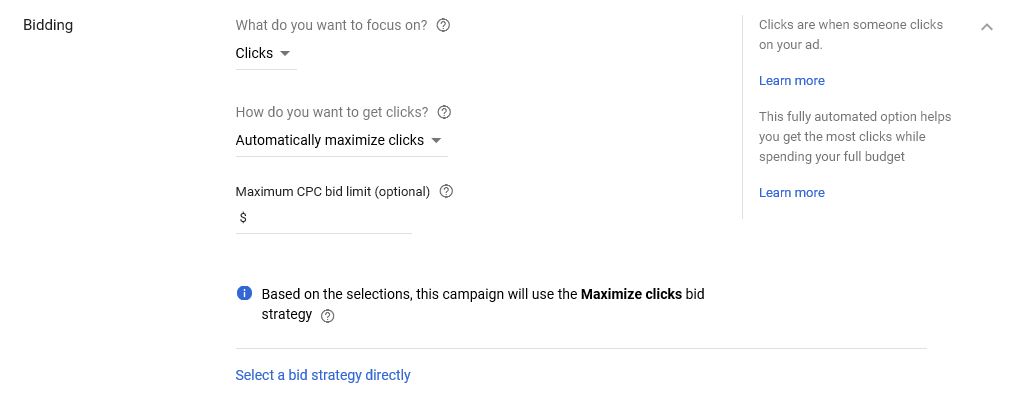Click the "Bidding" section heading
Screen dimensions: 1023x417
pyautogui.click(x=48, y=25)
